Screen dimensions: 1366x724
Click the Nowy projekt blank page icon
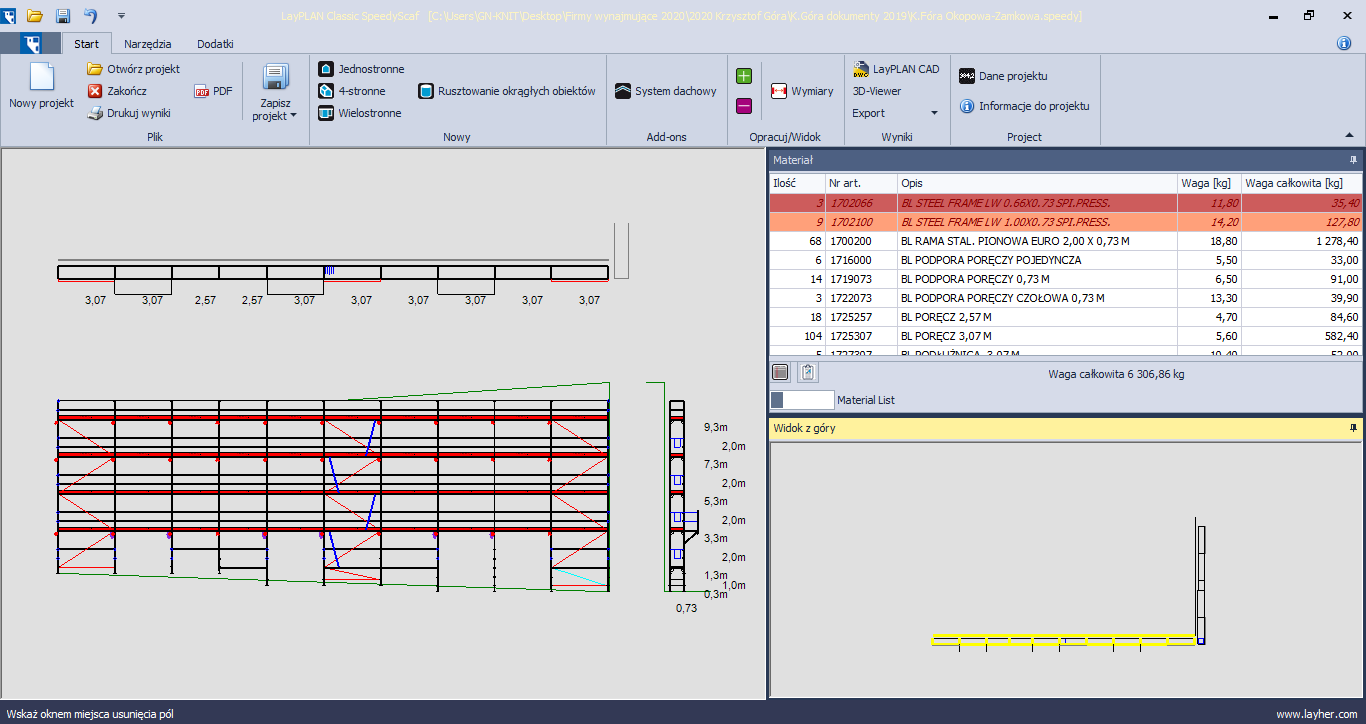click(x=41, y=77)
